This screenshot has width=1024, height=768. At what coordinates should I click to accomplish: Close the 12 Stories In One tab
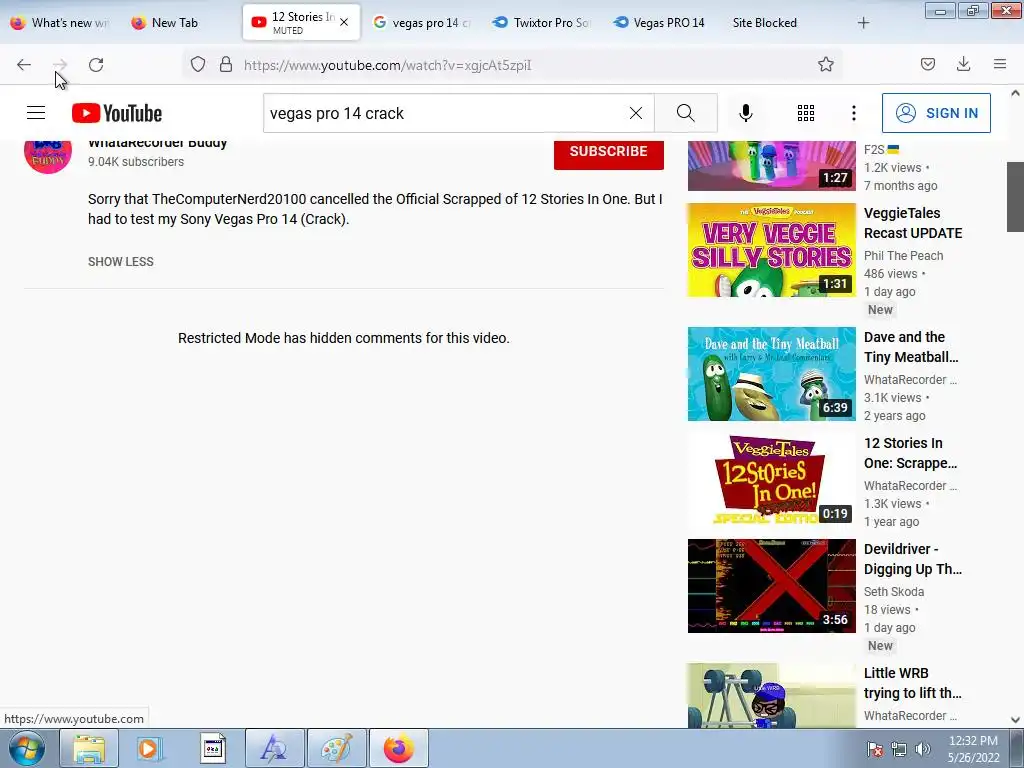click(x=344, y=22)
